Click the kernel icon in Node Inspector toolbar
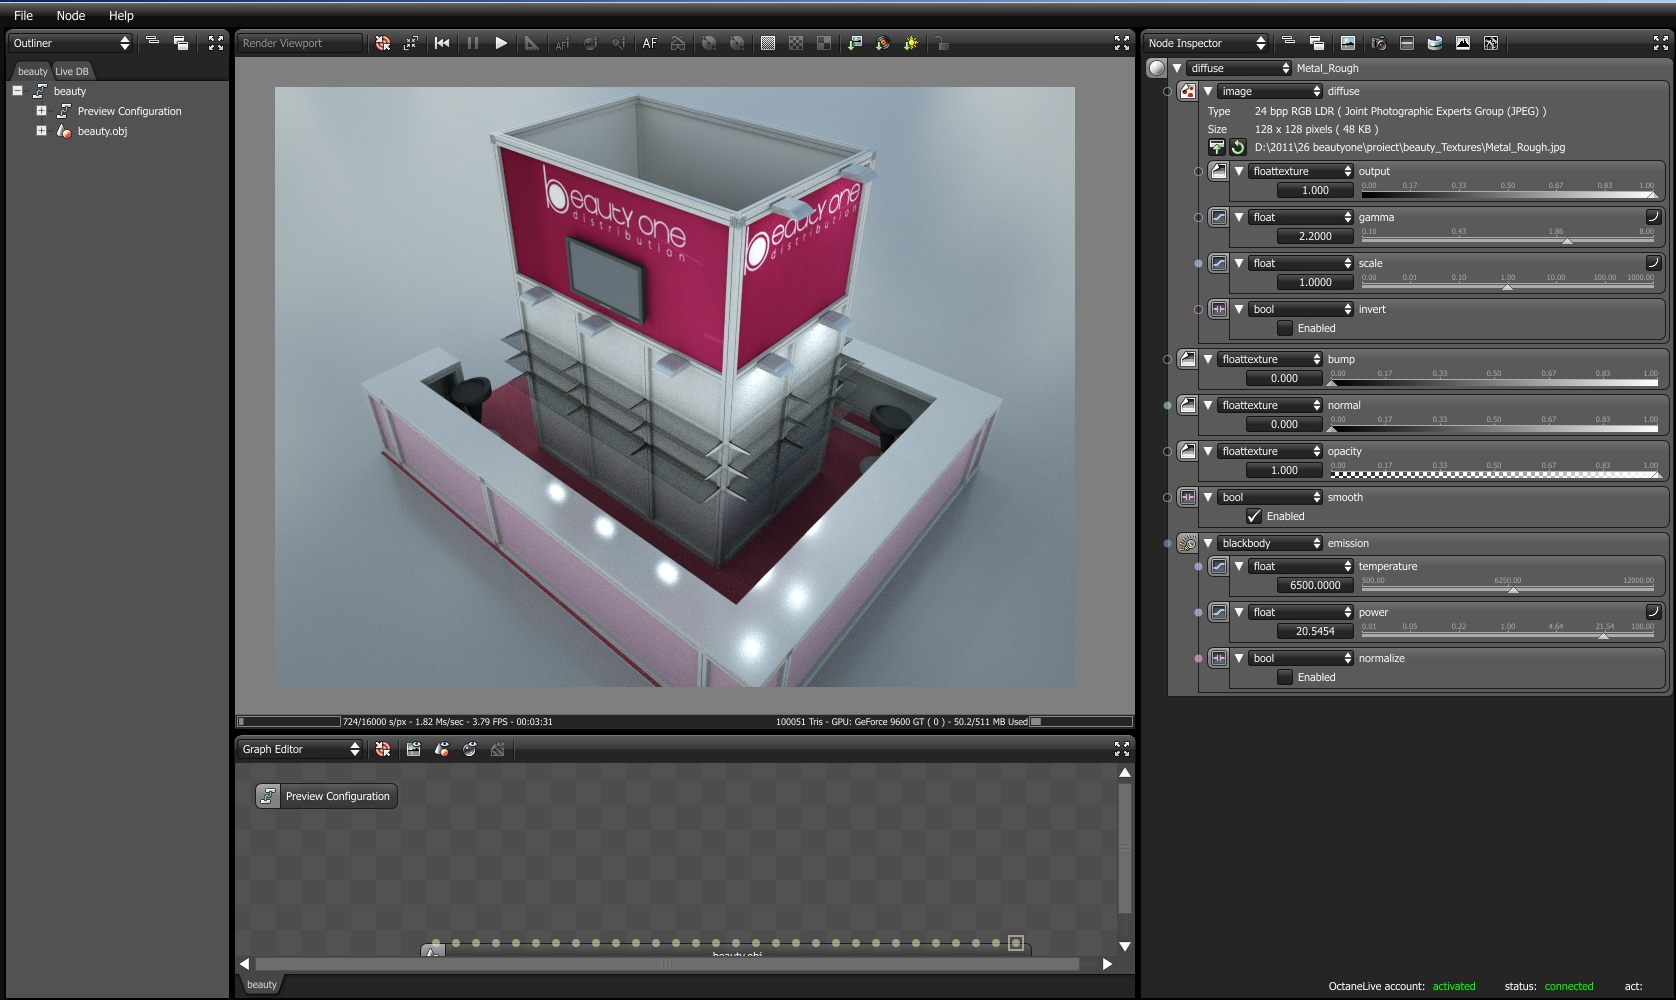 (x=1491, y=43)
